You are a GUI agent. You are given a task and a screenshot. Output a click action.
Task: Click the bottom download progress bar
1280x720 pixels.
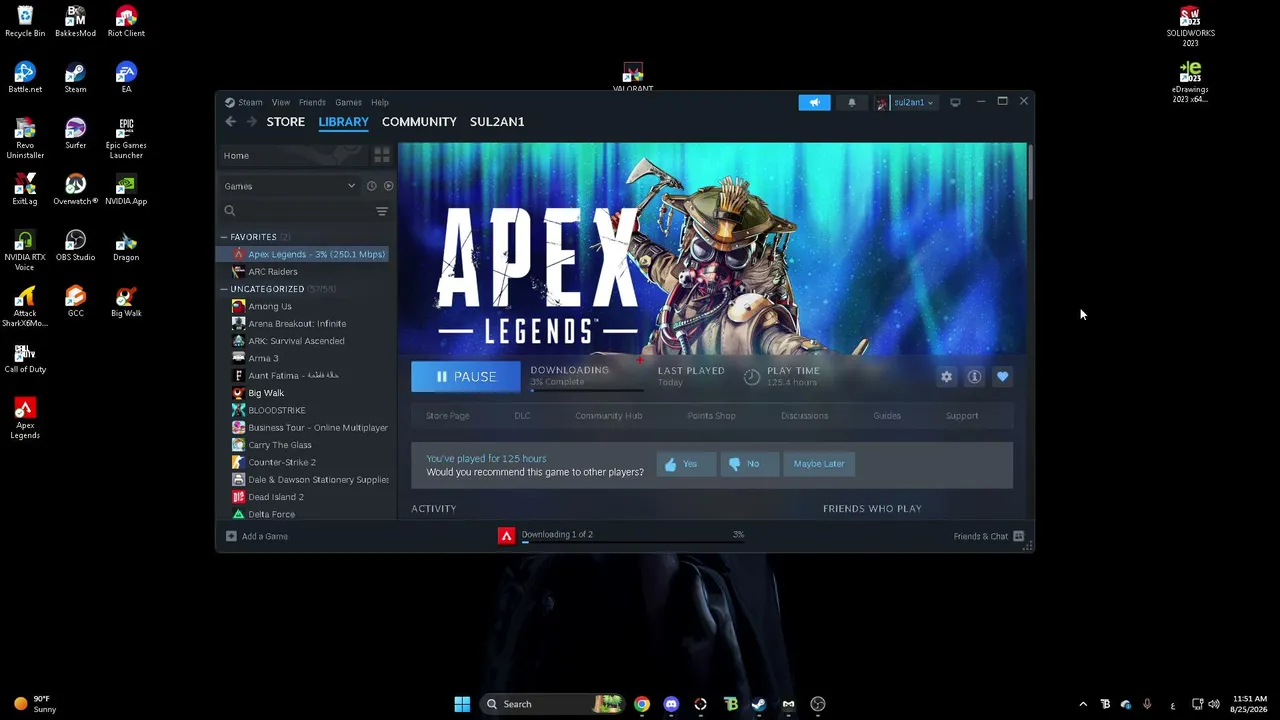(x=633, y=542)
